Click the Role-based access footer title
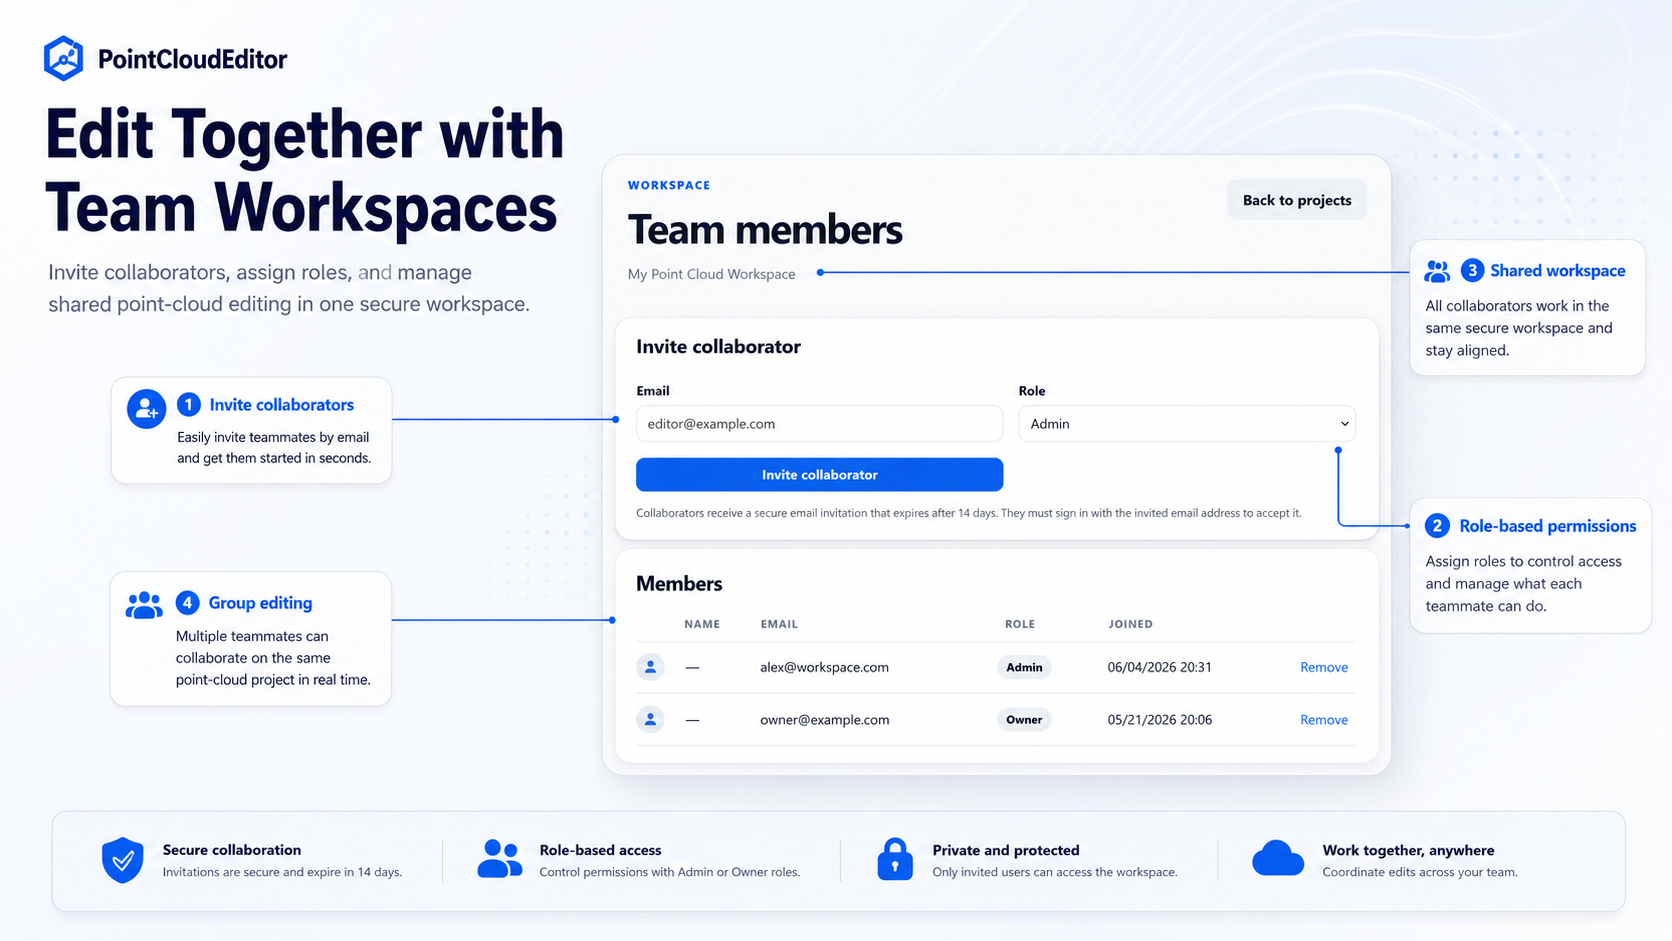This screenshot has height=941, width=1672. pos(600,850)
